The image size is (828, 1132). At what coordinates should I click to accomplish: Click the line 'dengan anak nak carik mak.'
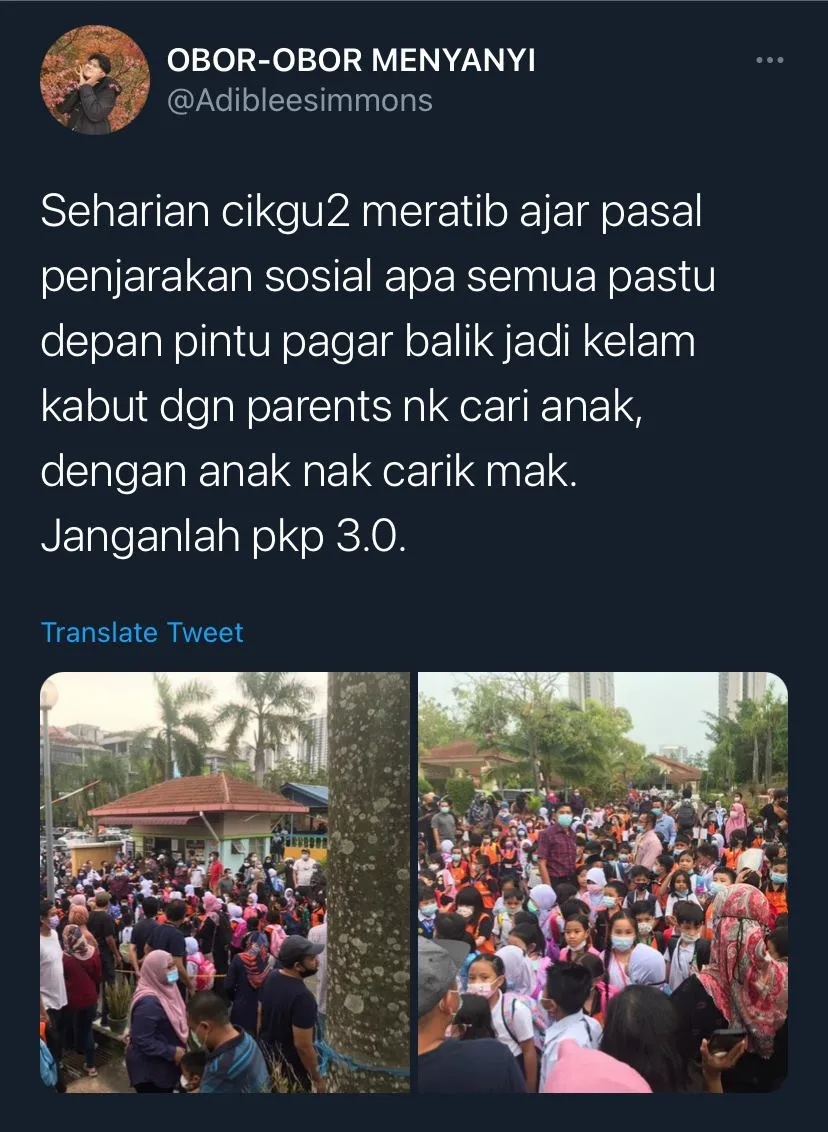[309, 472]
